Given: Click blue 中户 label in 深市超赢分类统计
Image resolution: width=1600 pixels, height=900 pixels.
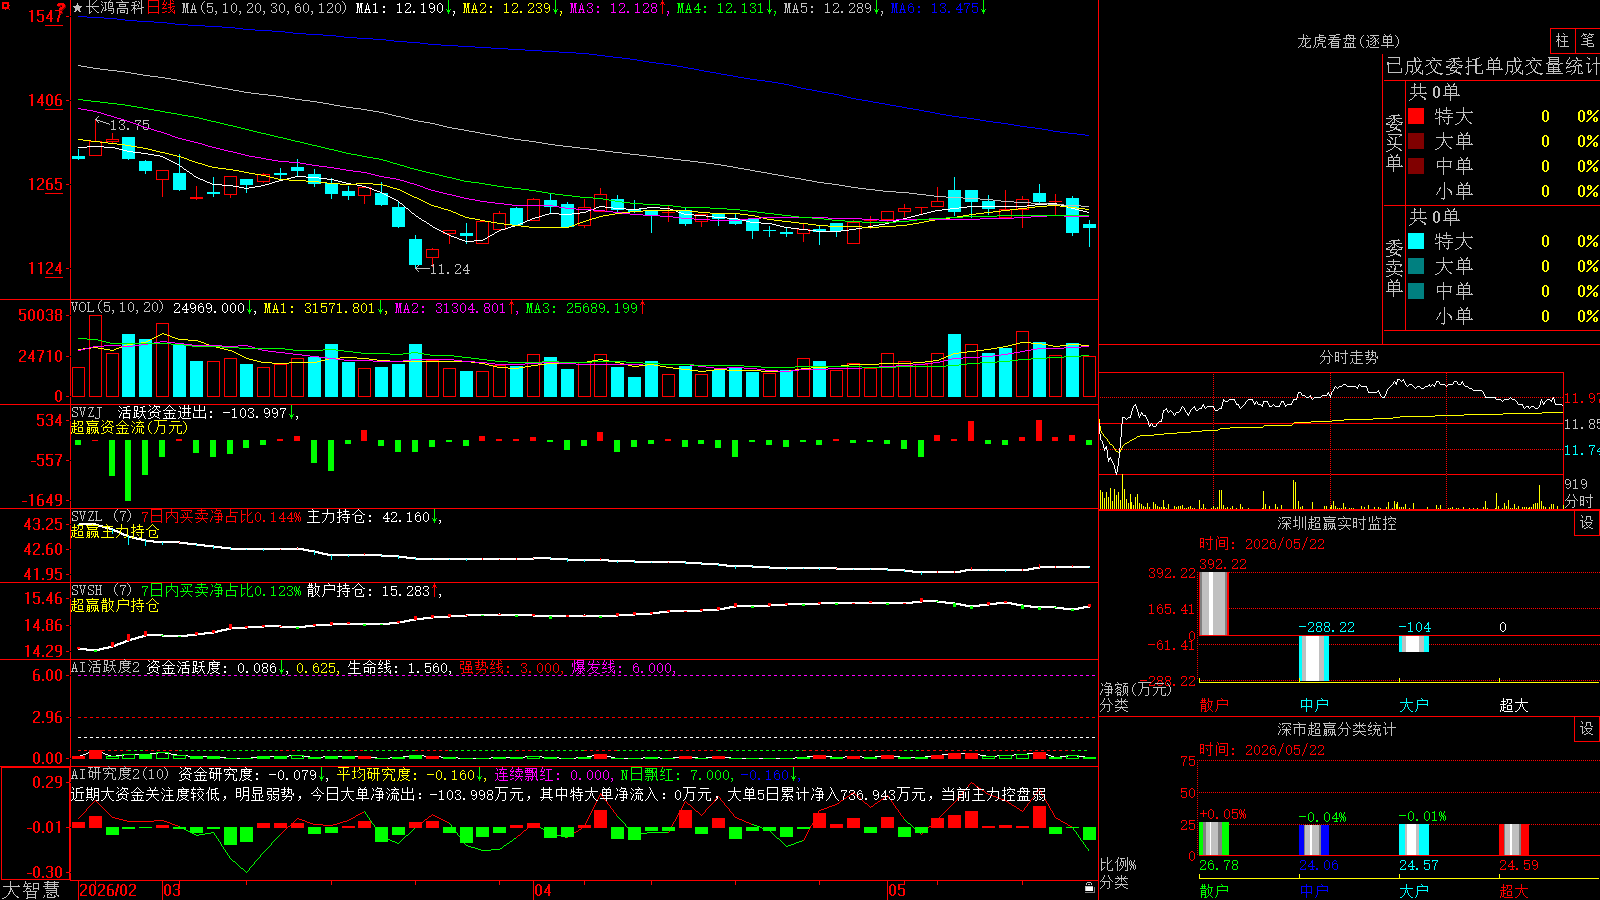Looking at the screenshot, I should point(1314,891).
